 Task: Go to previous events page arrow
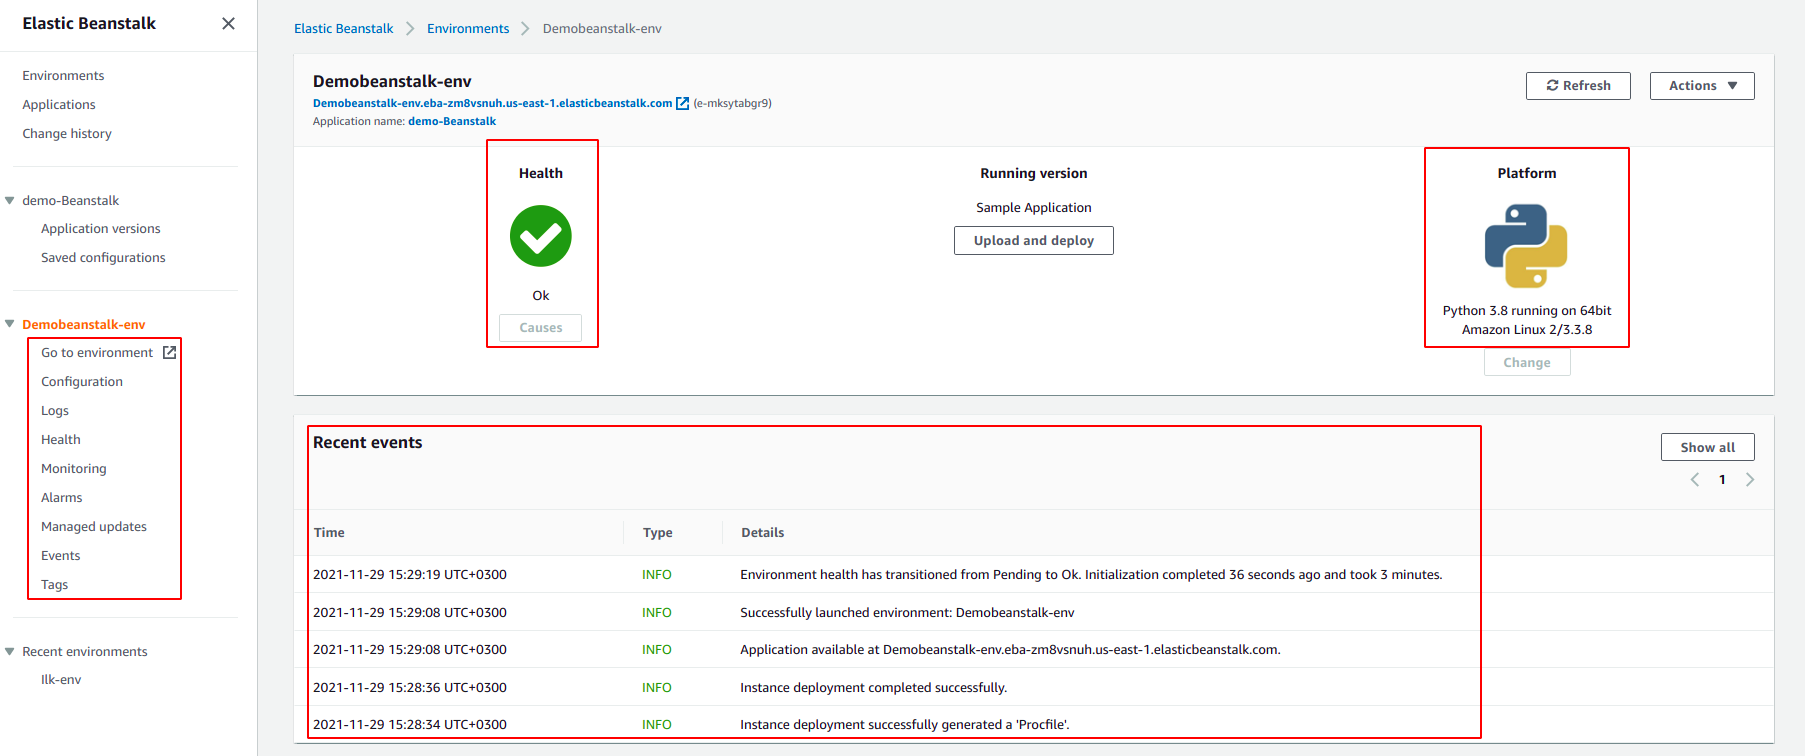pyautogui.click(x=1695, y=480)
